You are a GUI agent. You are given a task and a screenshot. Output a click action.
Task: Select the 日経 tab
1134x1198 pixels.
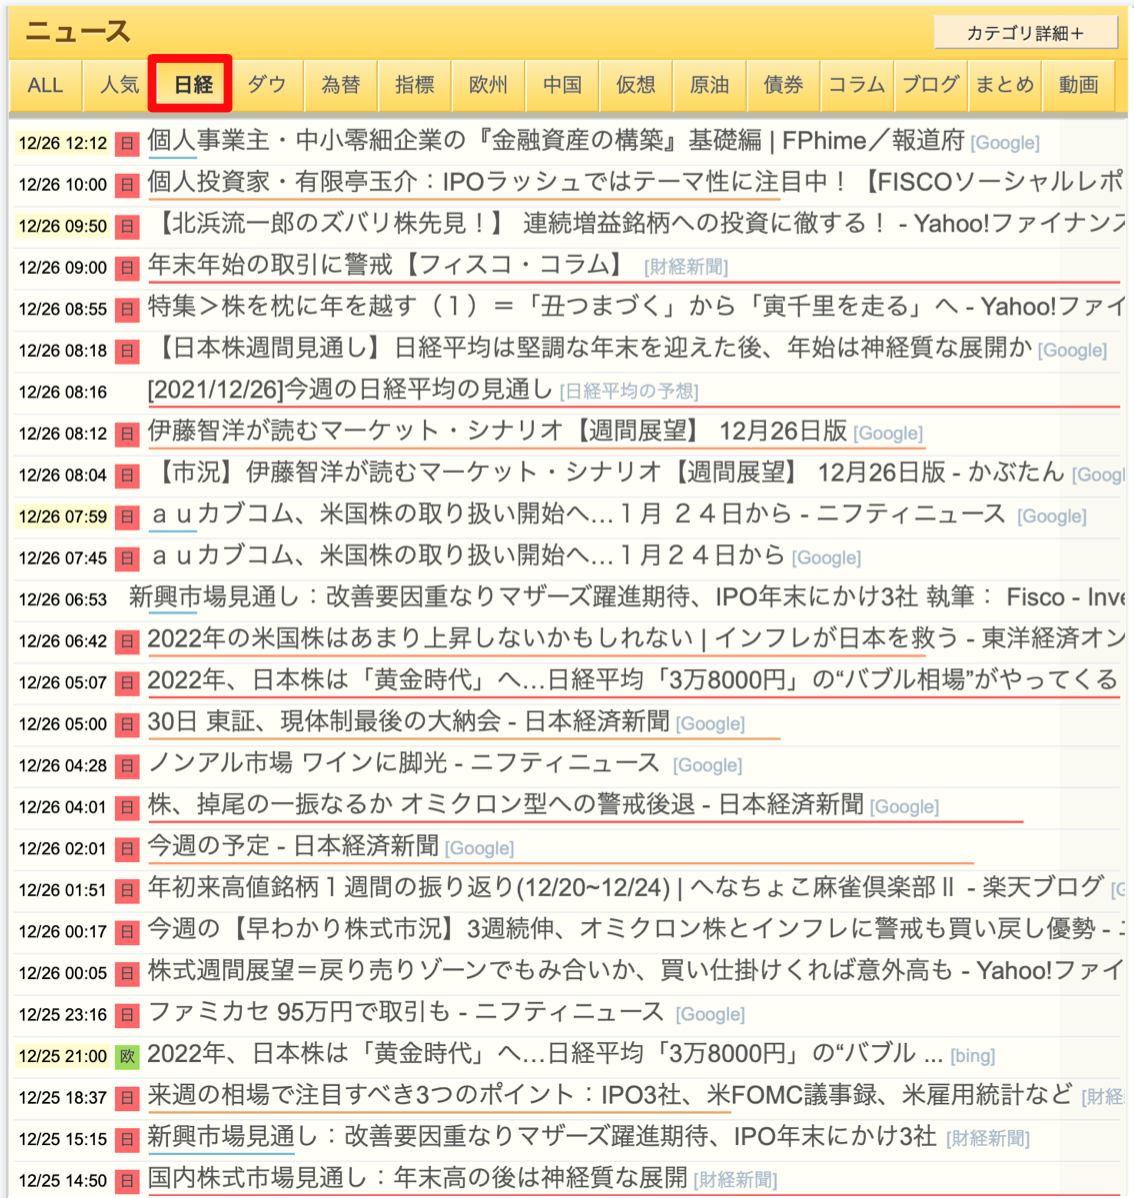click(192, 85)
